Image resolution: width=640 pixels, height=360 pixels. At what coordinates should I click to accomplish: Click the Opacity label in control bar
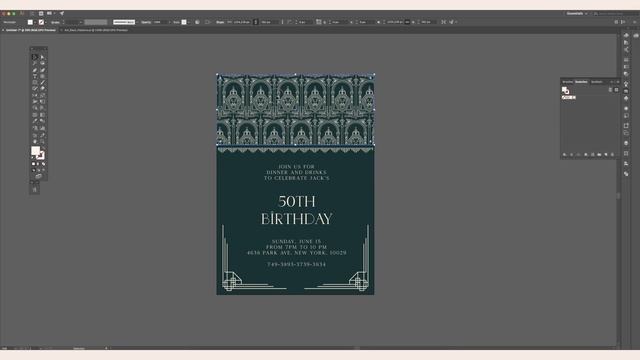pyautogui.click(x=146, y=22)
